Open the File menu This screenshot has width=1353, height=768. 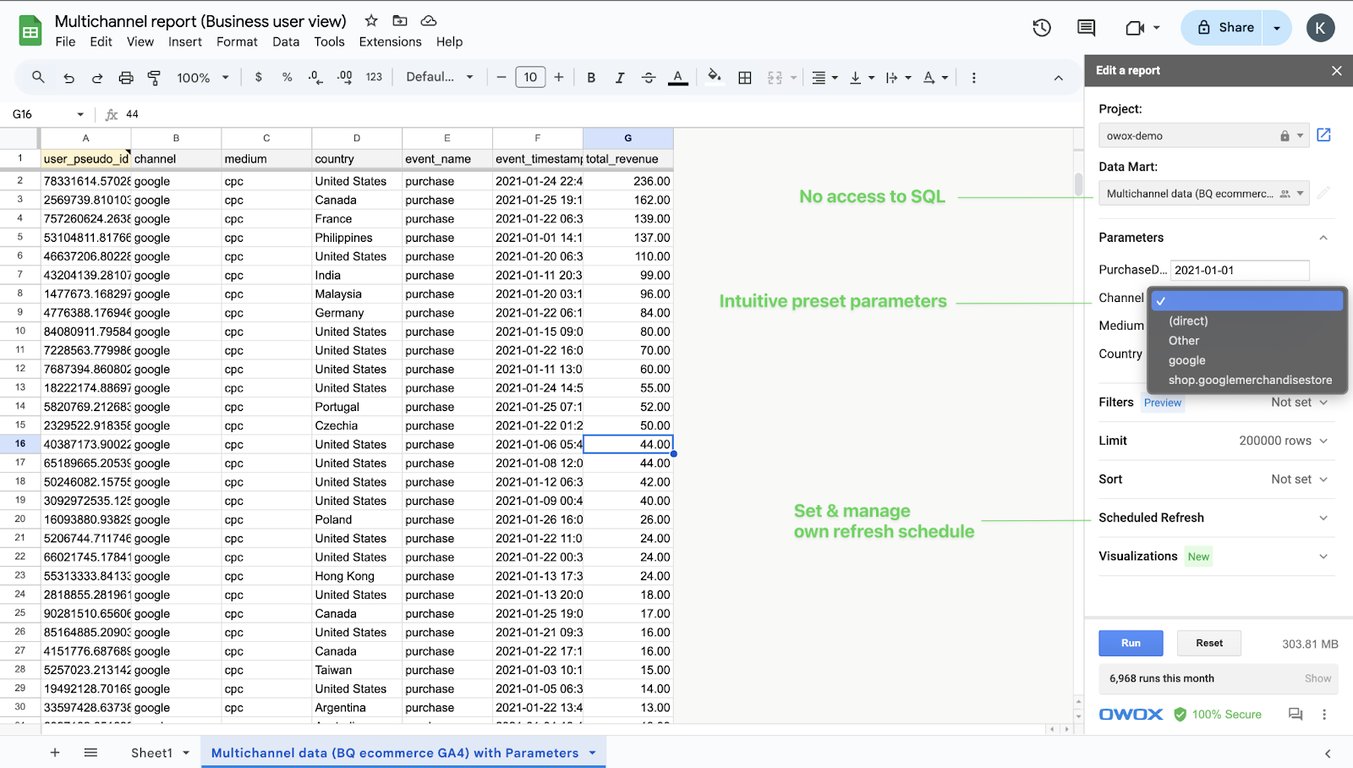tap(65, 42)
